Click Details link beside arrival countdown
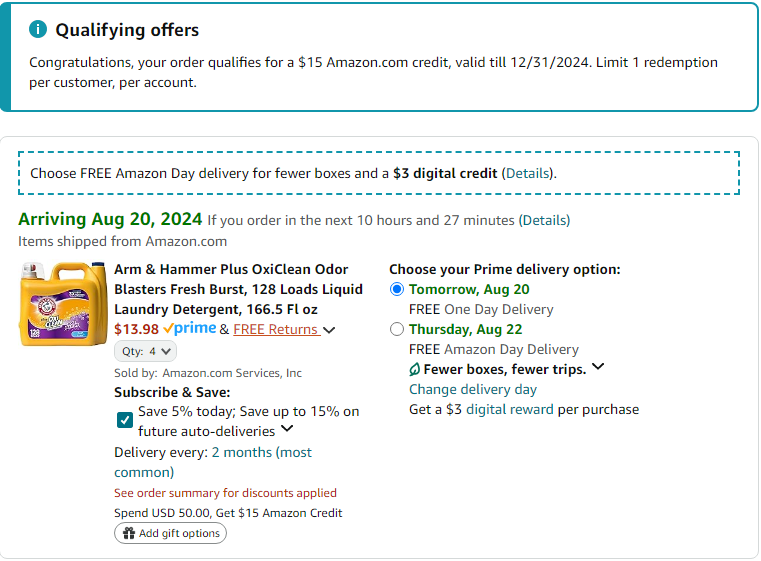 click(544, 220)
